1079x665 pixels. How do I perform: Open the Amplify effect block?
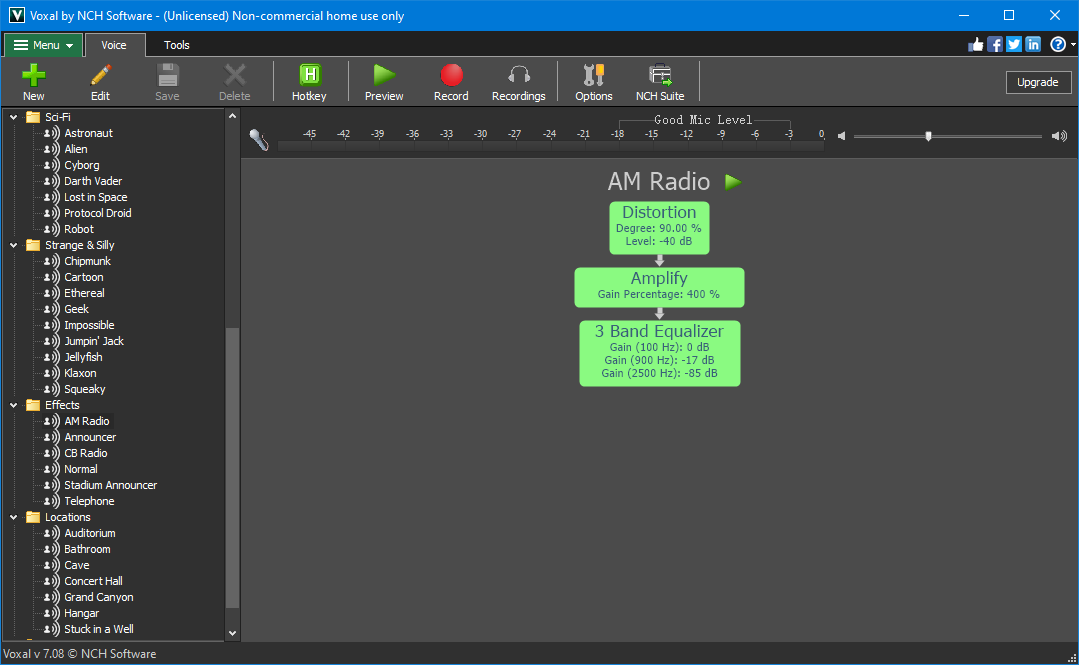click(659, 287)
